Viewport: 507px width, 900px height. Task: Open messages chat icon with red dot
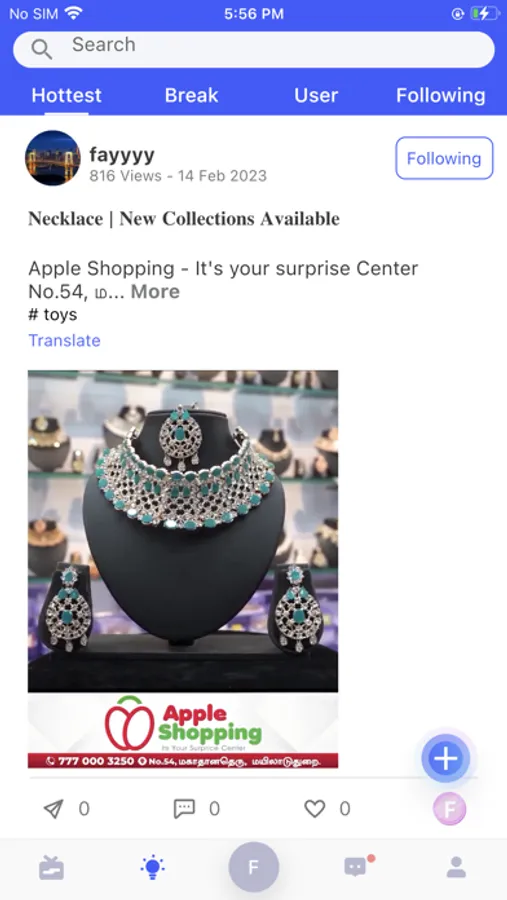[356, 867]
